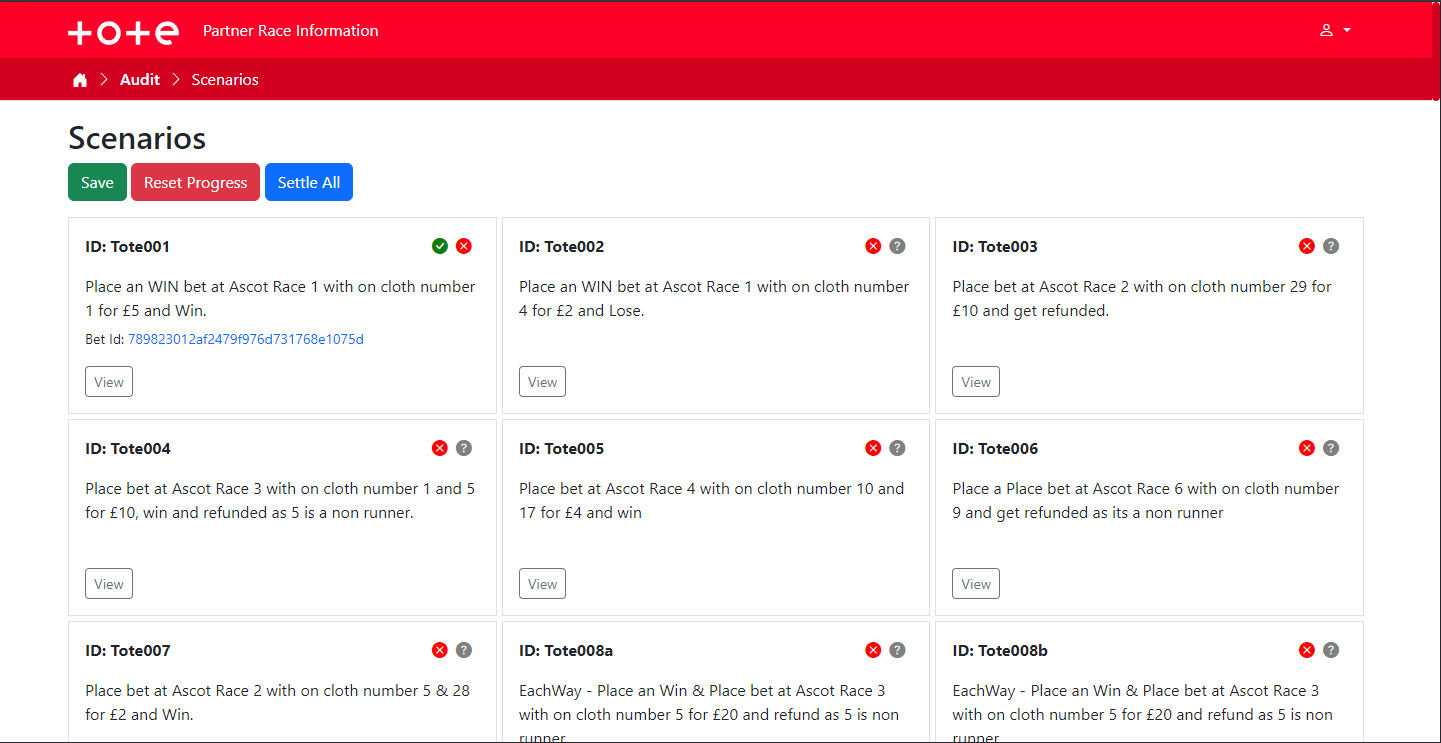The image size is (1441, 743).
Task: Click grey question icon on Tote008a card
Action: (897, 650)
